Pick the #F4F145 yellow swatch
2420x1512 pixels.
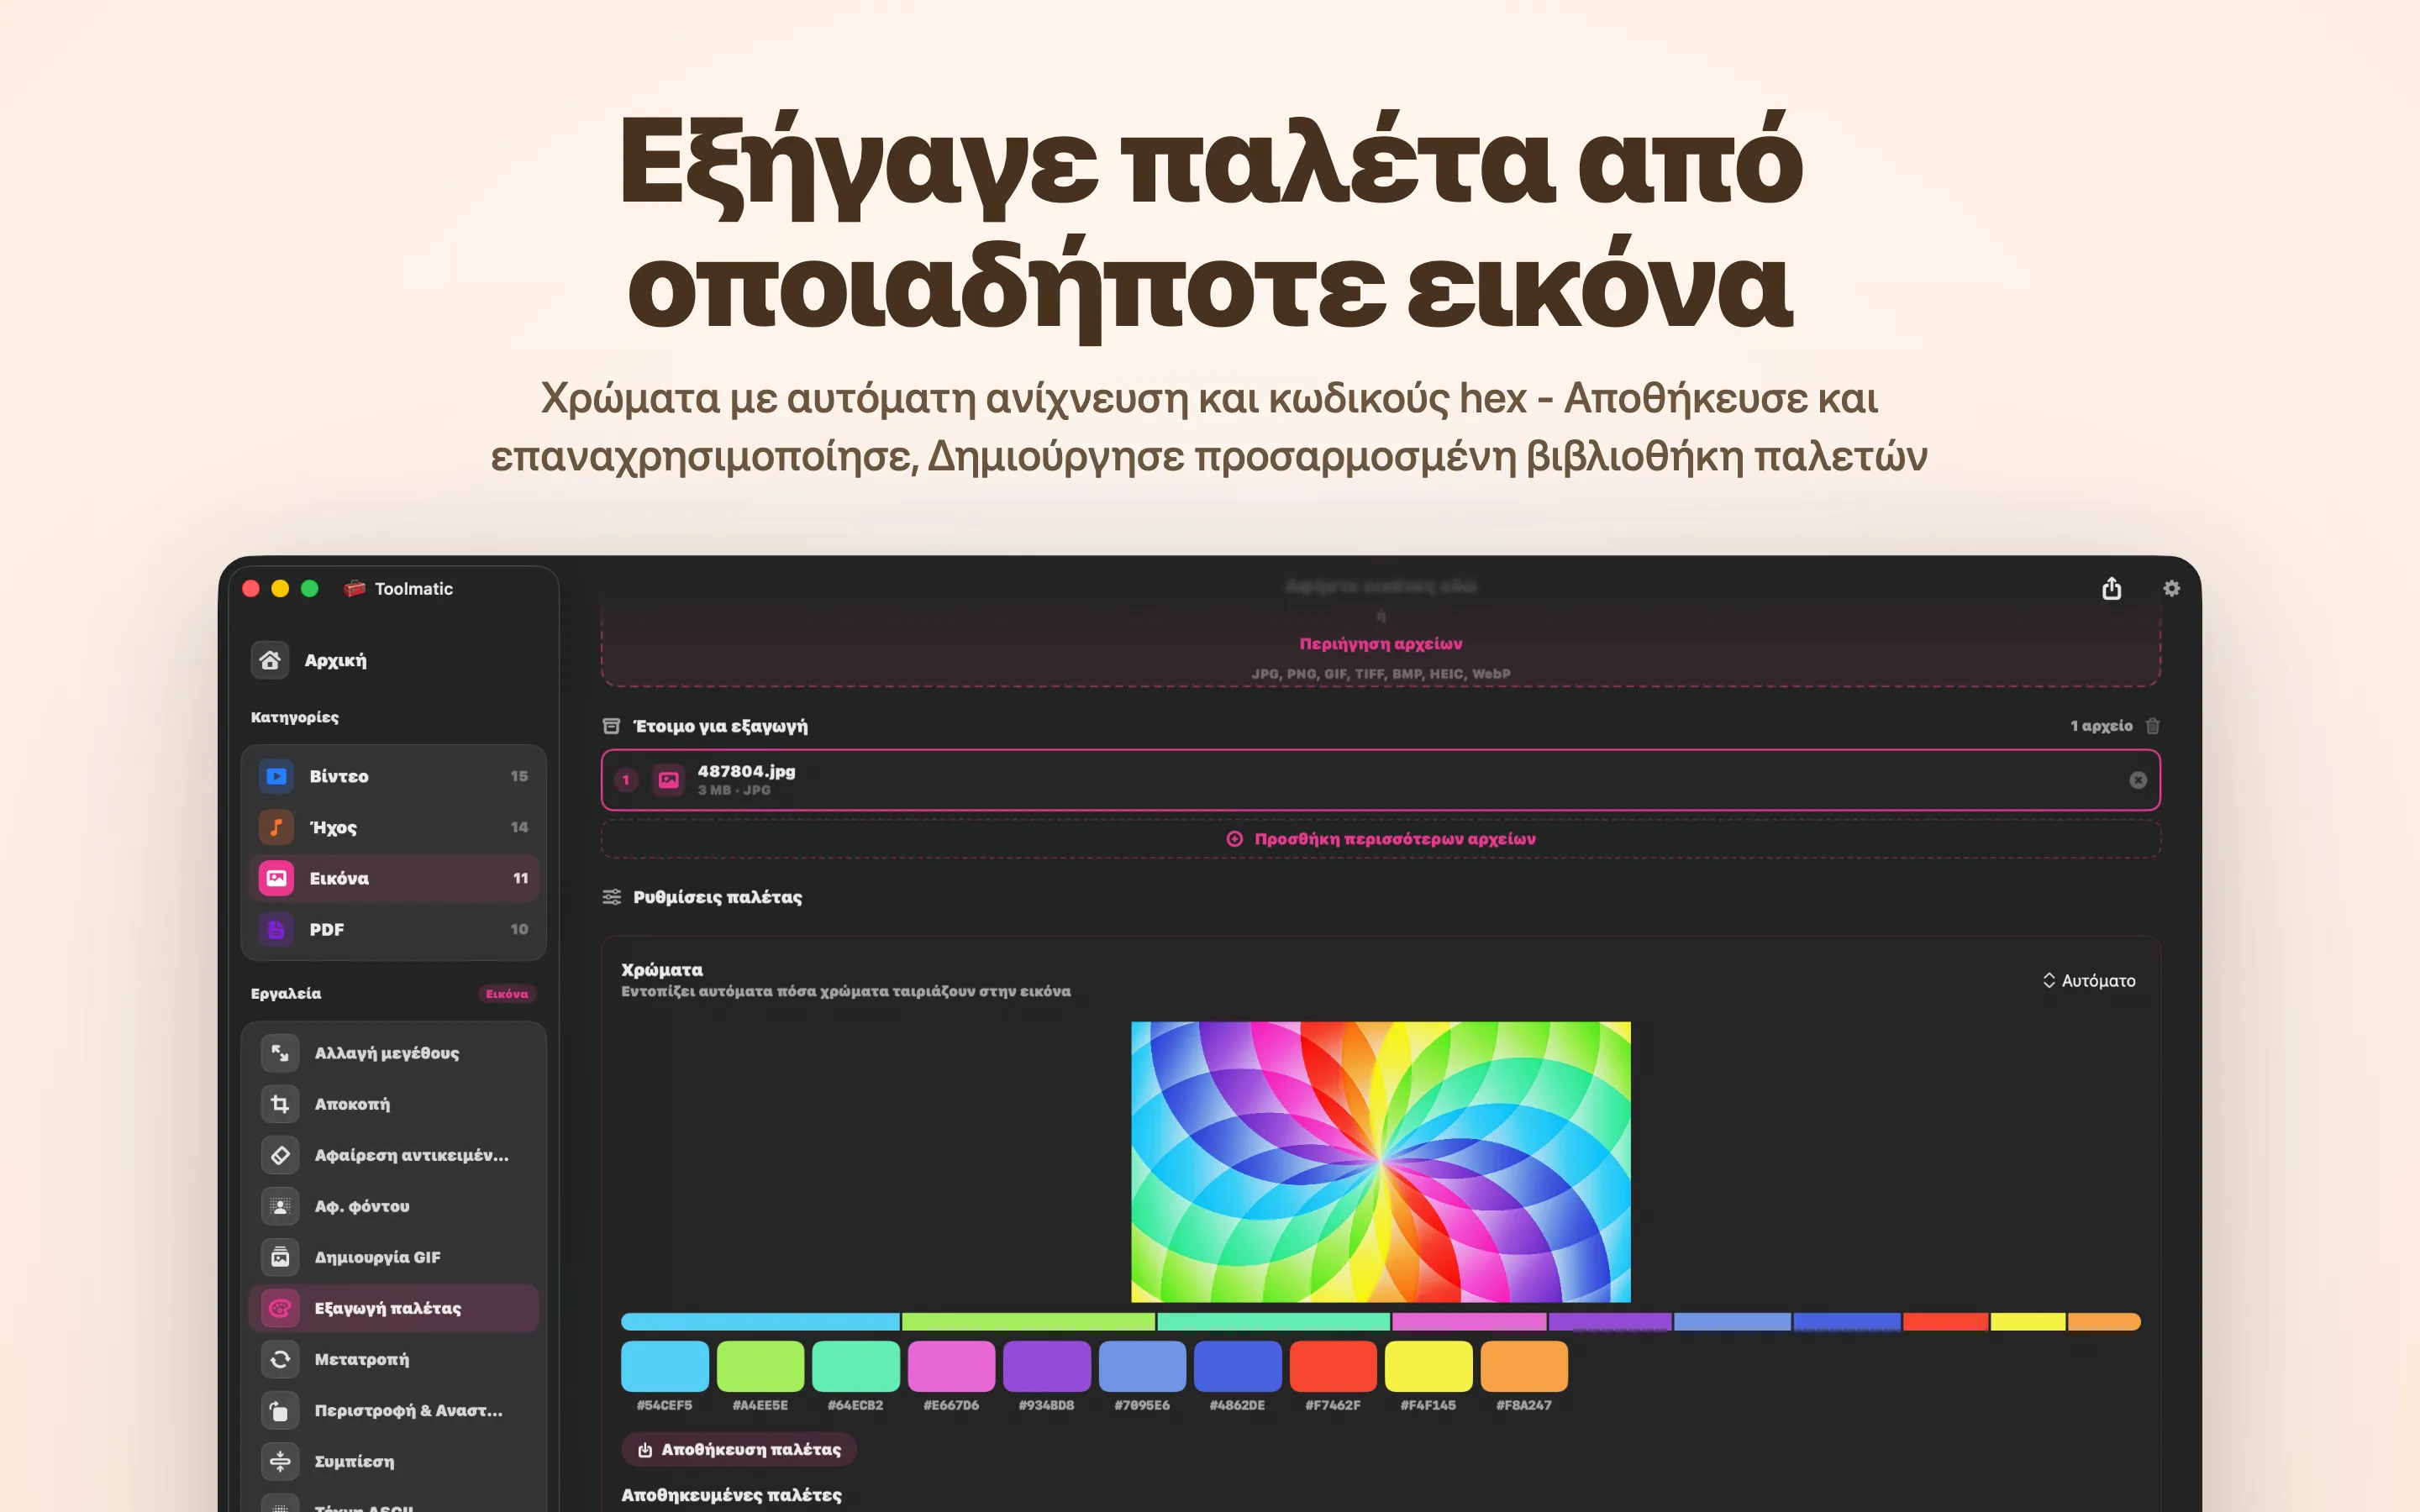tap(1429, 1366)
